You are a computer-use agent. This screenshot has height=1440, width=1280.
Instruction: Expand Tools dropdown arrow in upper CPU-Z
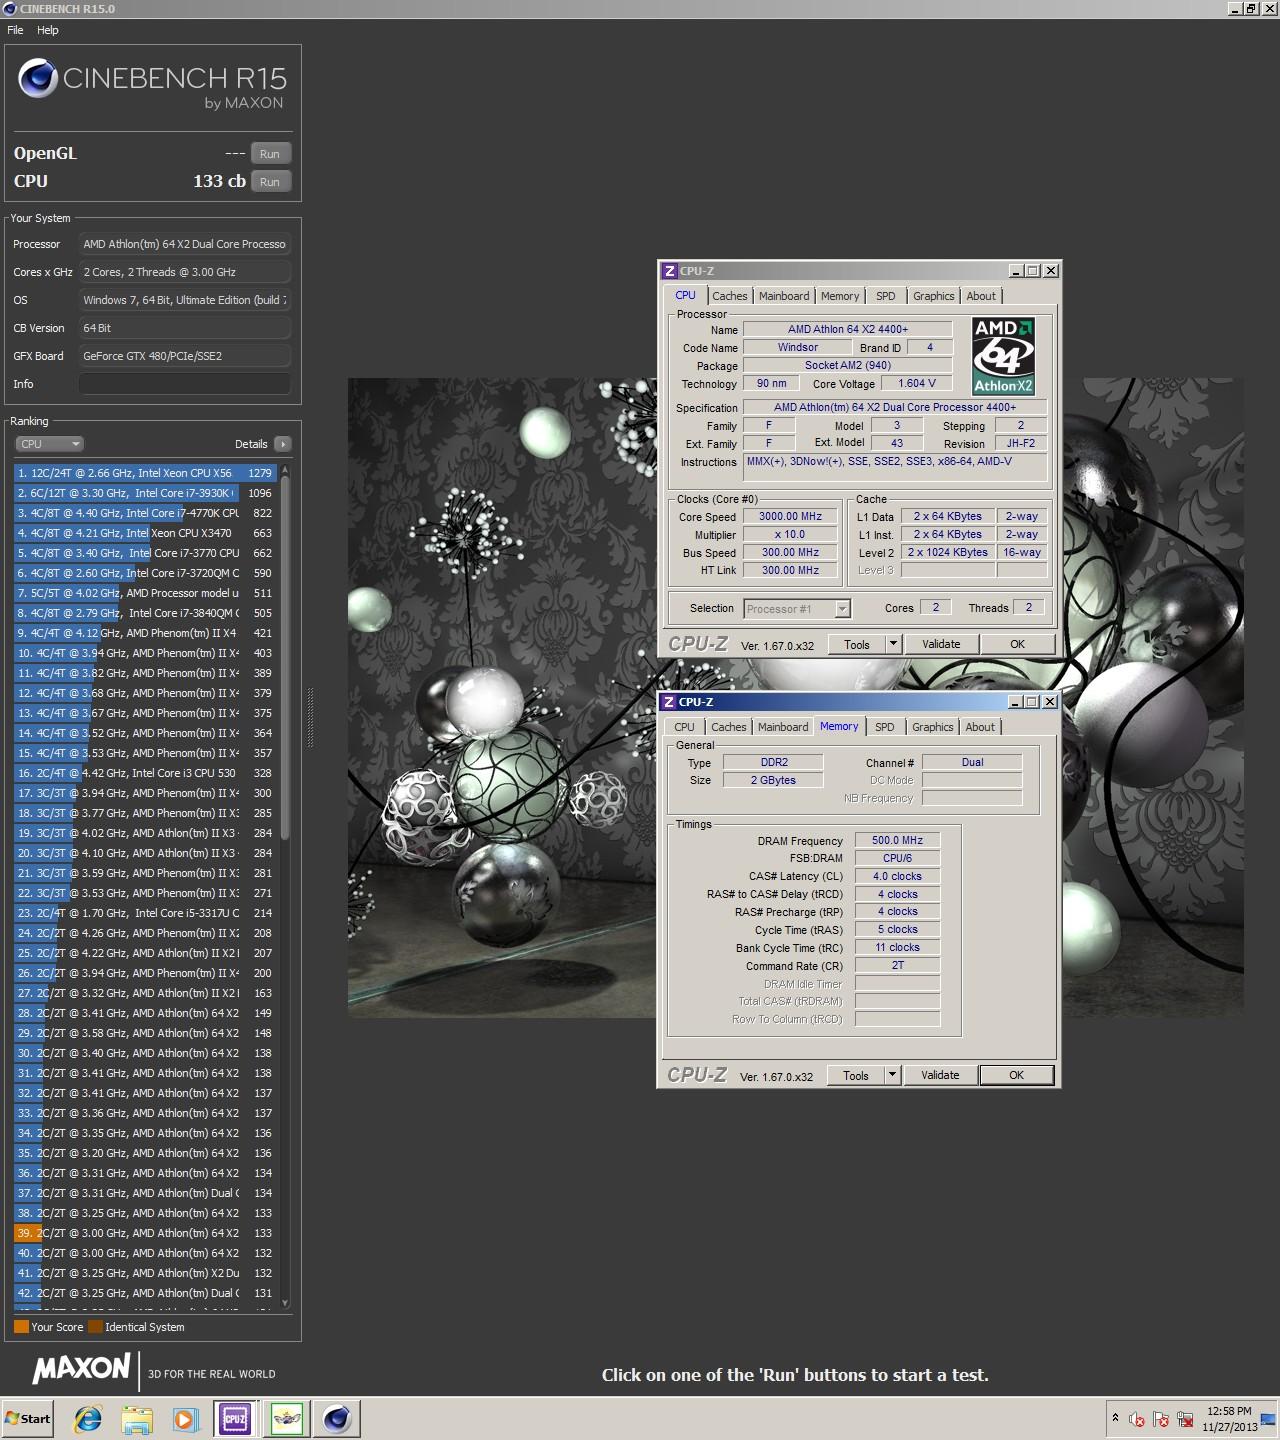[893, 645]
